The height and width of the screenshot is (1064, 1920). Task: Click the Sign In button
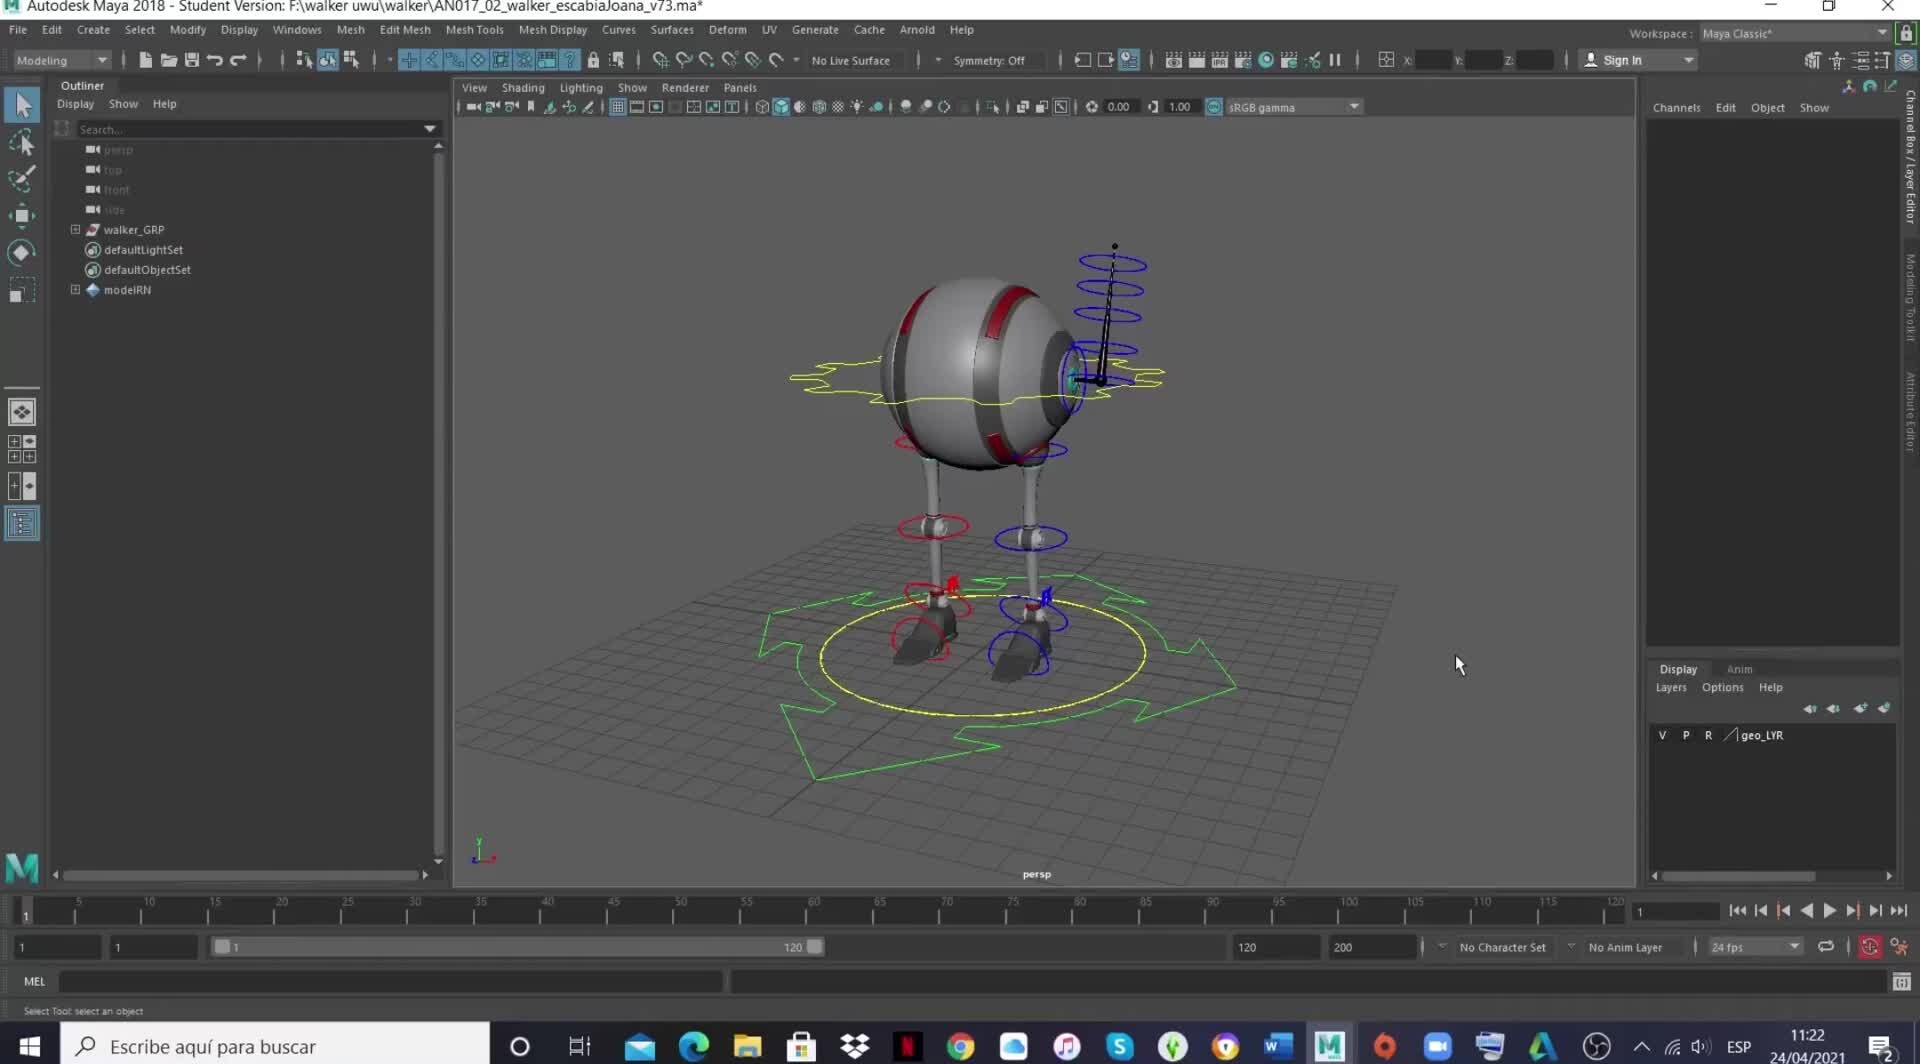(x=1623, y=60)
